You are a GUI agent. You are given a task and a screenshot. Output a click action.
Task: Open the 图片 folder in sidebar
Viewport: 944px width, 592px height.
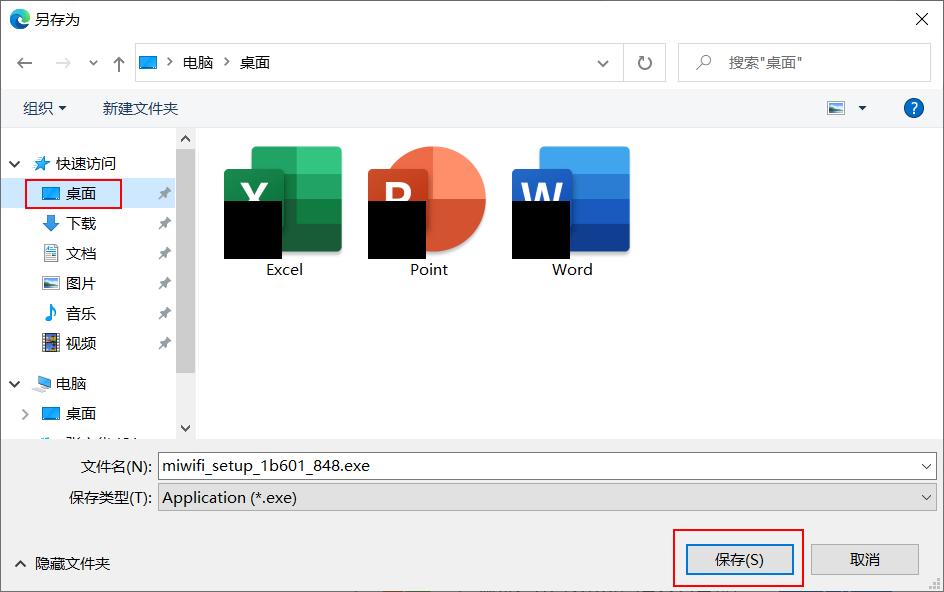tap(75, 283)
